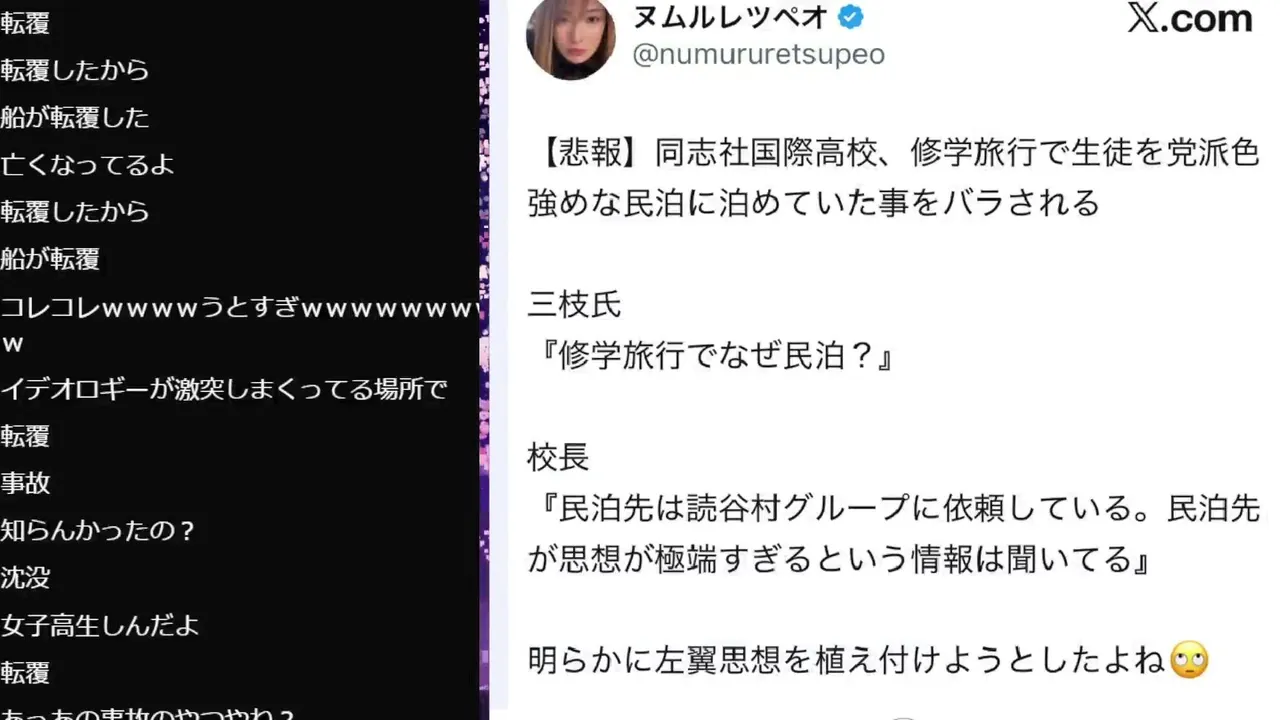Click chat comment 沈没
This screenshot has height=720, width=1280.
25,578
